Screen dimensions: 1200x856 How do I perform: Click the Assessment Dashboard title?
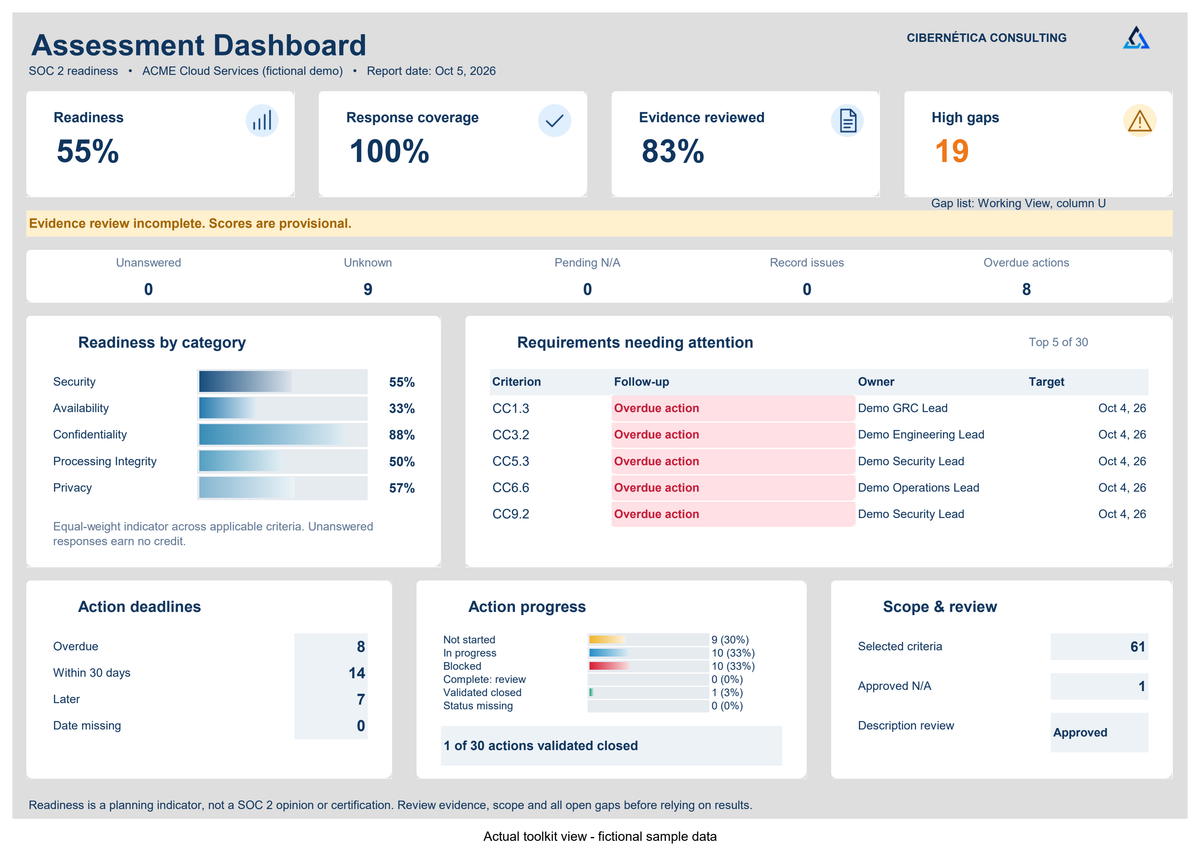[199, 45]
